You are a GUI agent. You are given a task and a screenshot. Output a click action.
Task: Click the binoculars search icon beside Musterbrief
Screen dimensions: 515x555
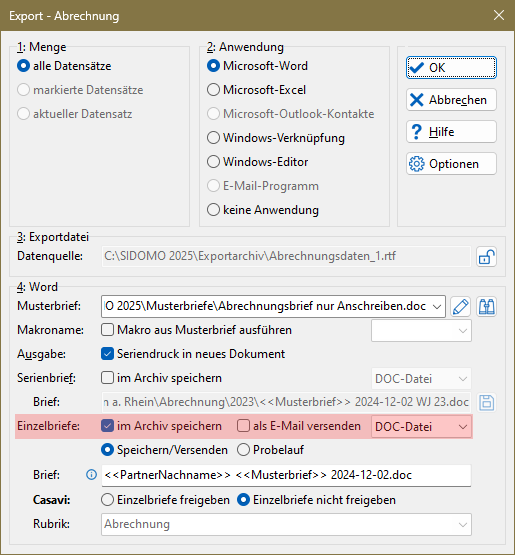(x=486, y=307)
